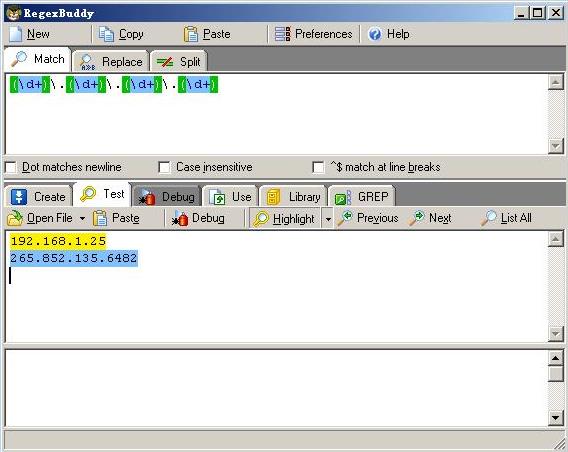Switch to the Match tab
This screenshot has width=568, height=452.
point(38,59)
